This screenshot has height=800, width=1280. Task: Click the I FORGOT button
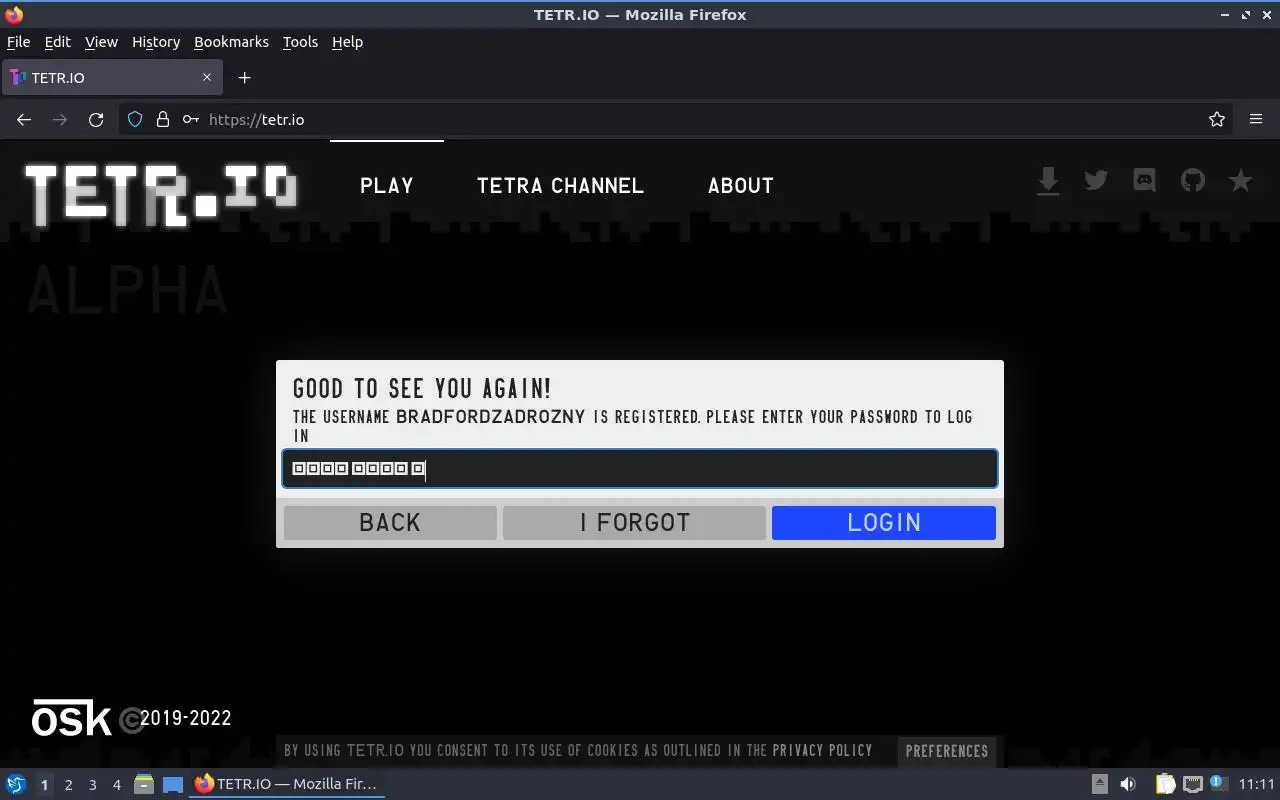(635, 522)
